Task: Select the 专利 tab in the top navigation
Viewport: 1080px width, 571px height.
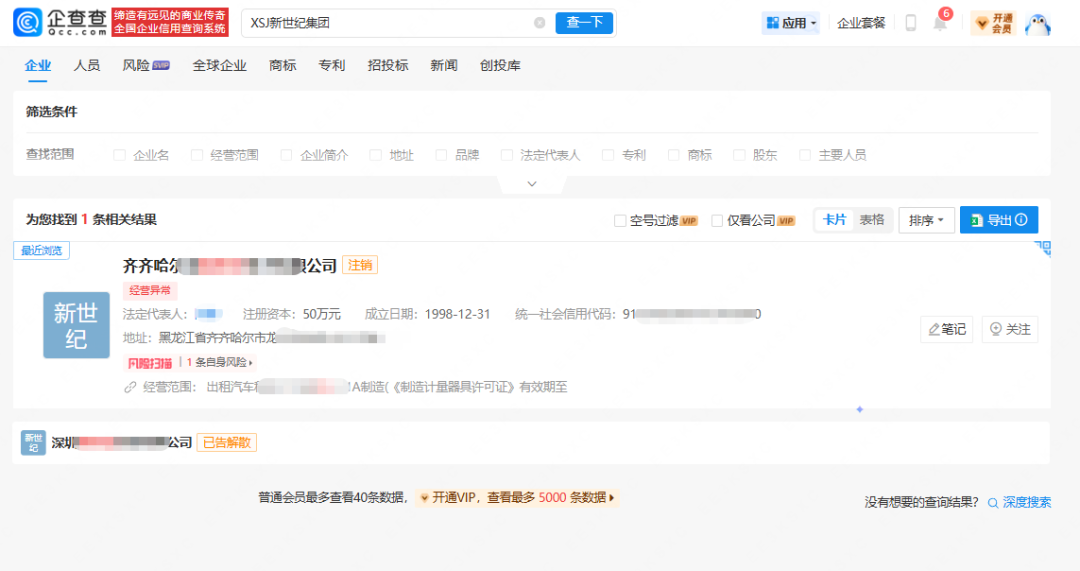Action: [331, 65]
